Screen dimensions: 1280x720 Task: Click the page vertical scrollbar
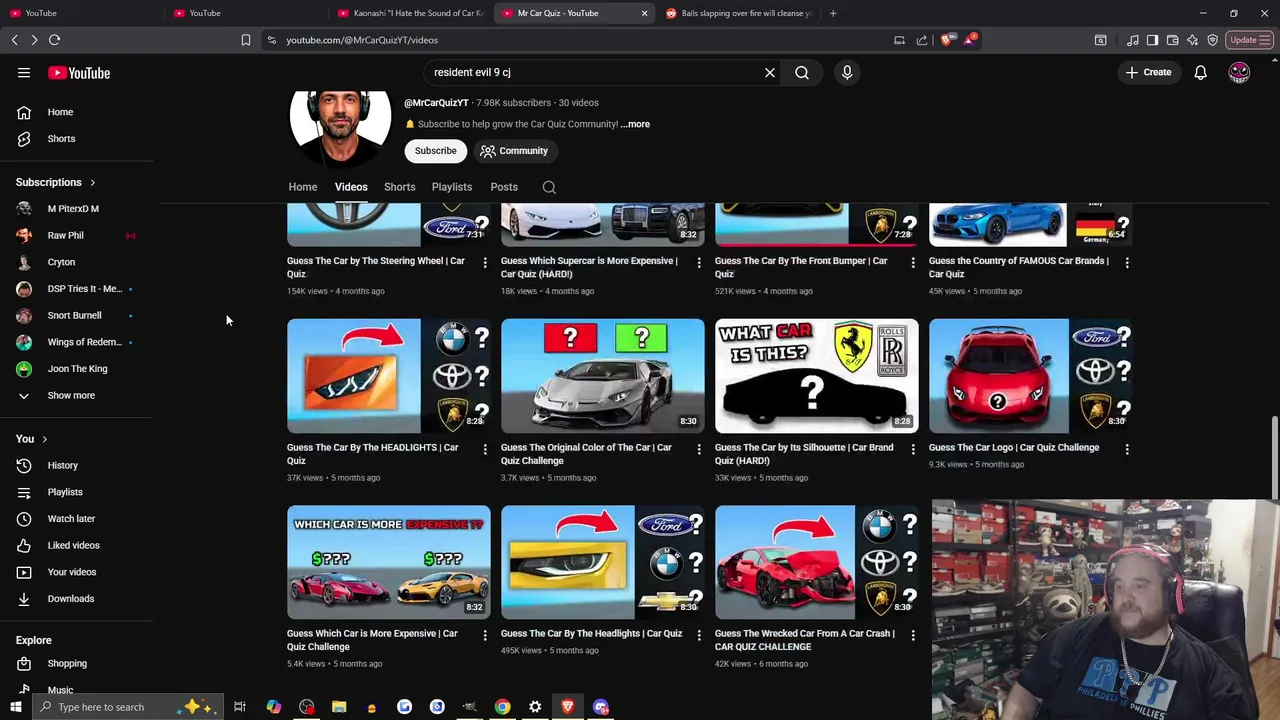coord(1274,456)
